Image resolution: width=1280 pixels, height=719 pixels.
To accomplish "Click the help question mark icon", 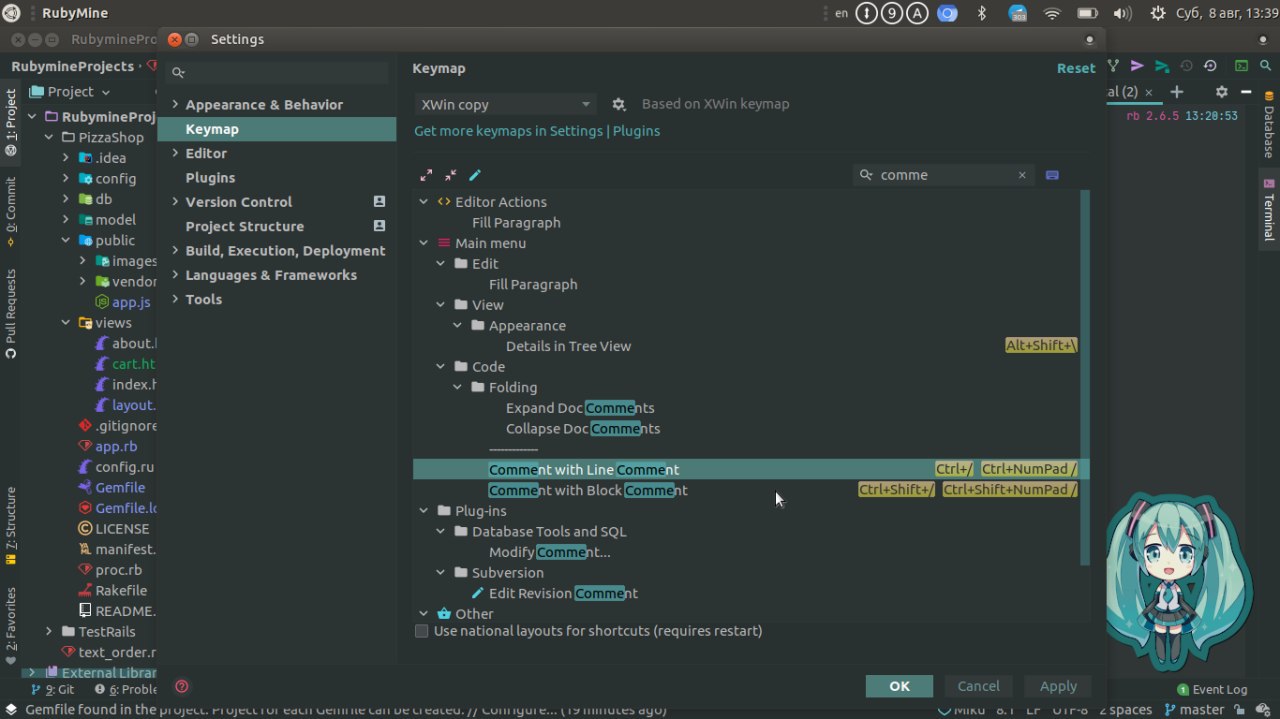I will tap(182, 686).
